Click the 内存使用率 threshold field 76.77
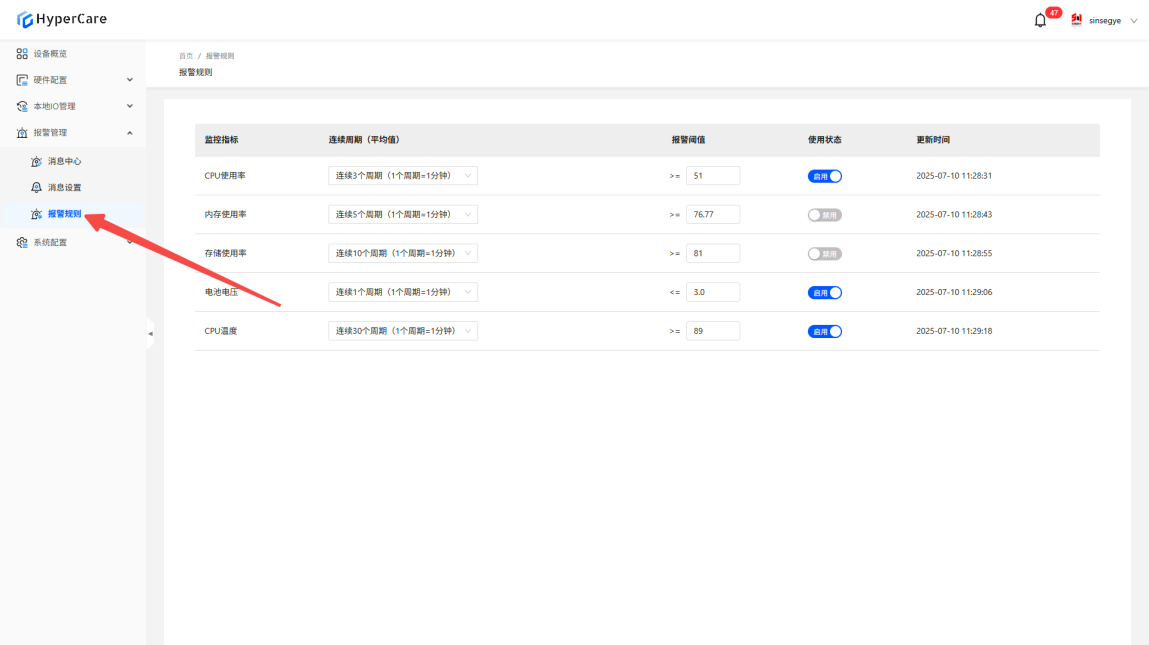 tap(713, 215)
